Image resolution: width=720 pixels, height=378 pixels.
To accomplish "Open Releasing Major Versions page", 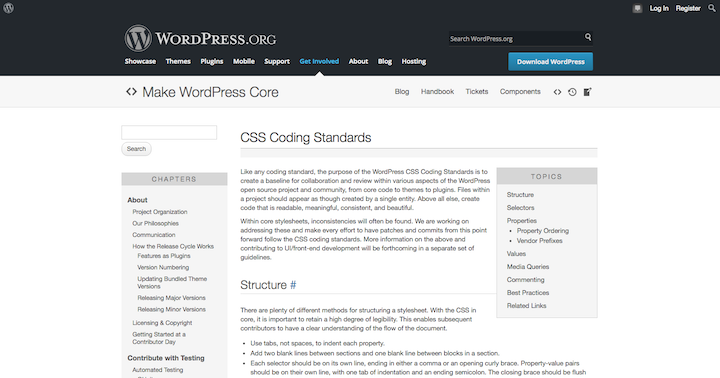I will [x=171, y=298].
